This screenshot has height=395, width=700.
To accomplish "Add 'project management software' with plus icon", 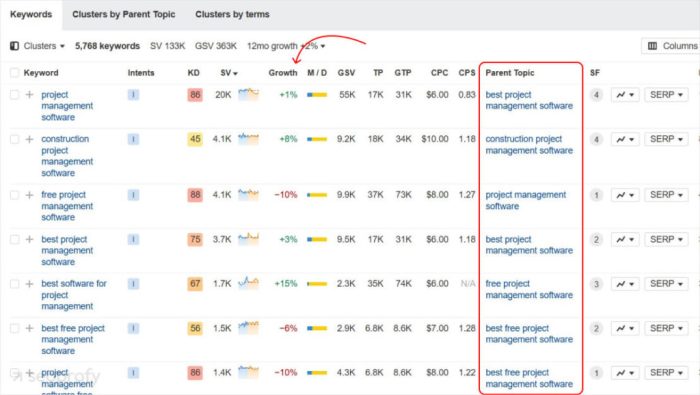I will (x=29, y=95).
